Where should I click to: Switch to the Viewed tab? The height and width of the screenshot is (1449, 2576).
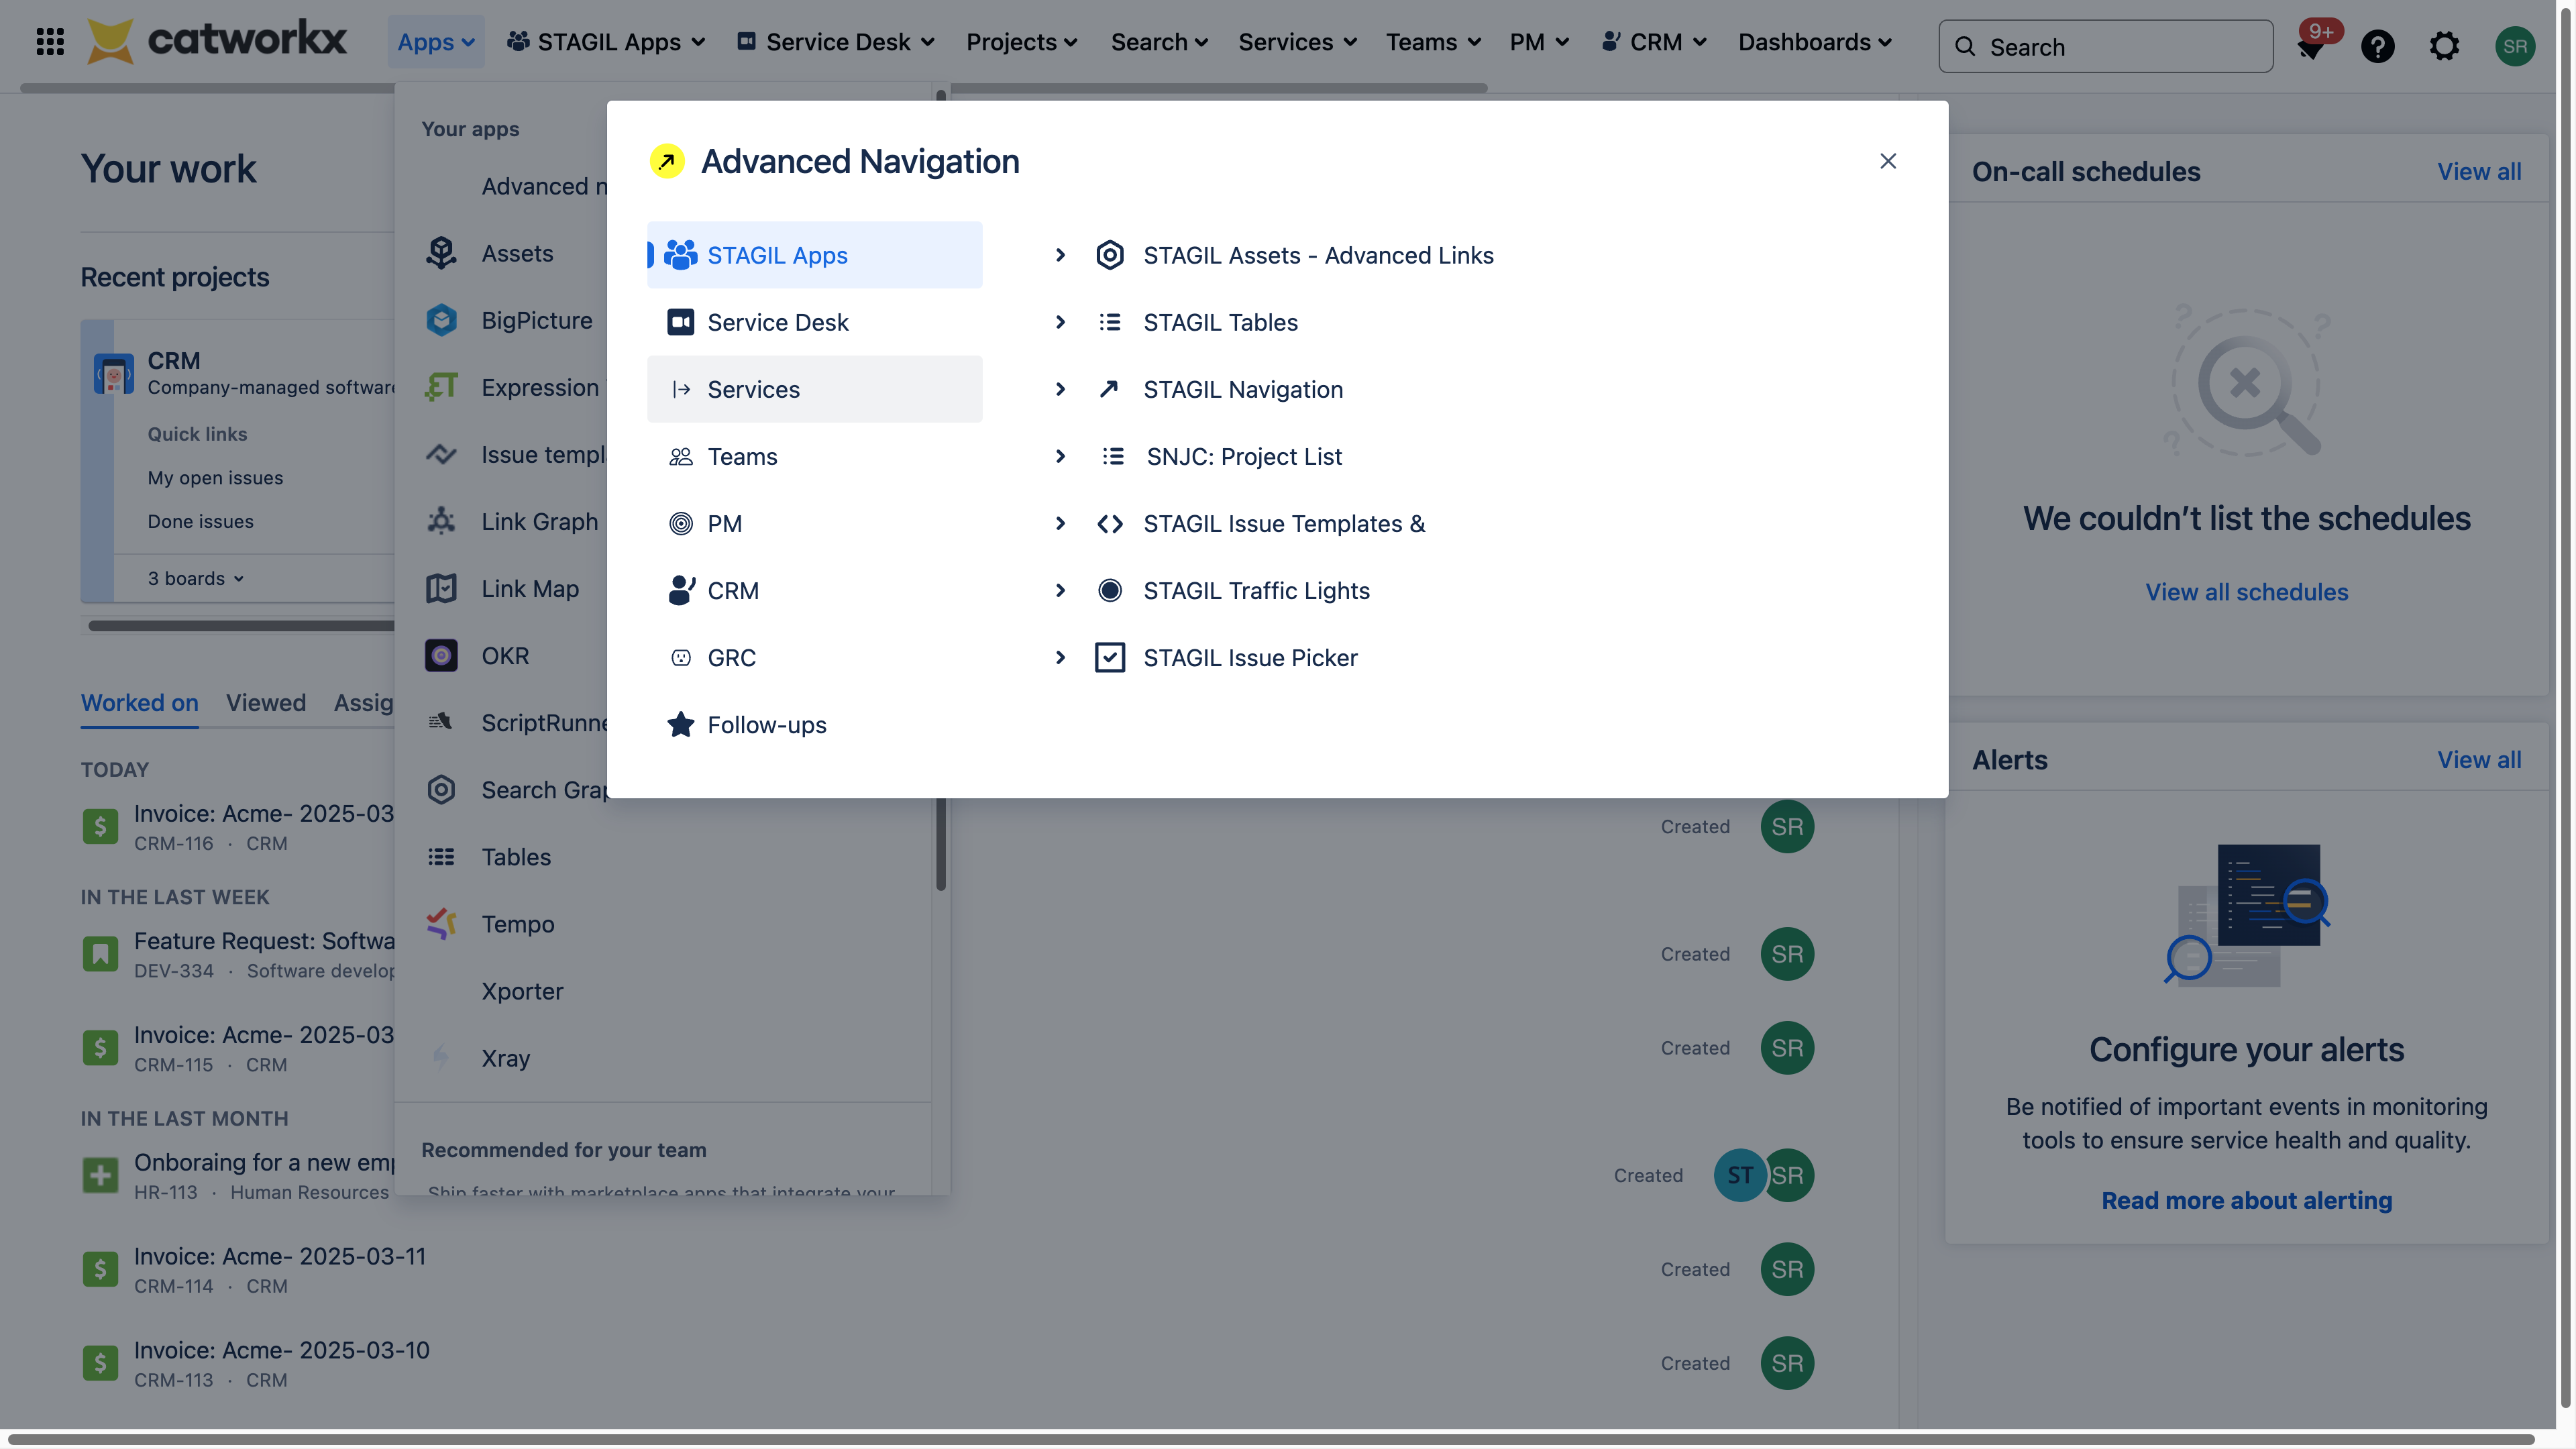(265, 702)
